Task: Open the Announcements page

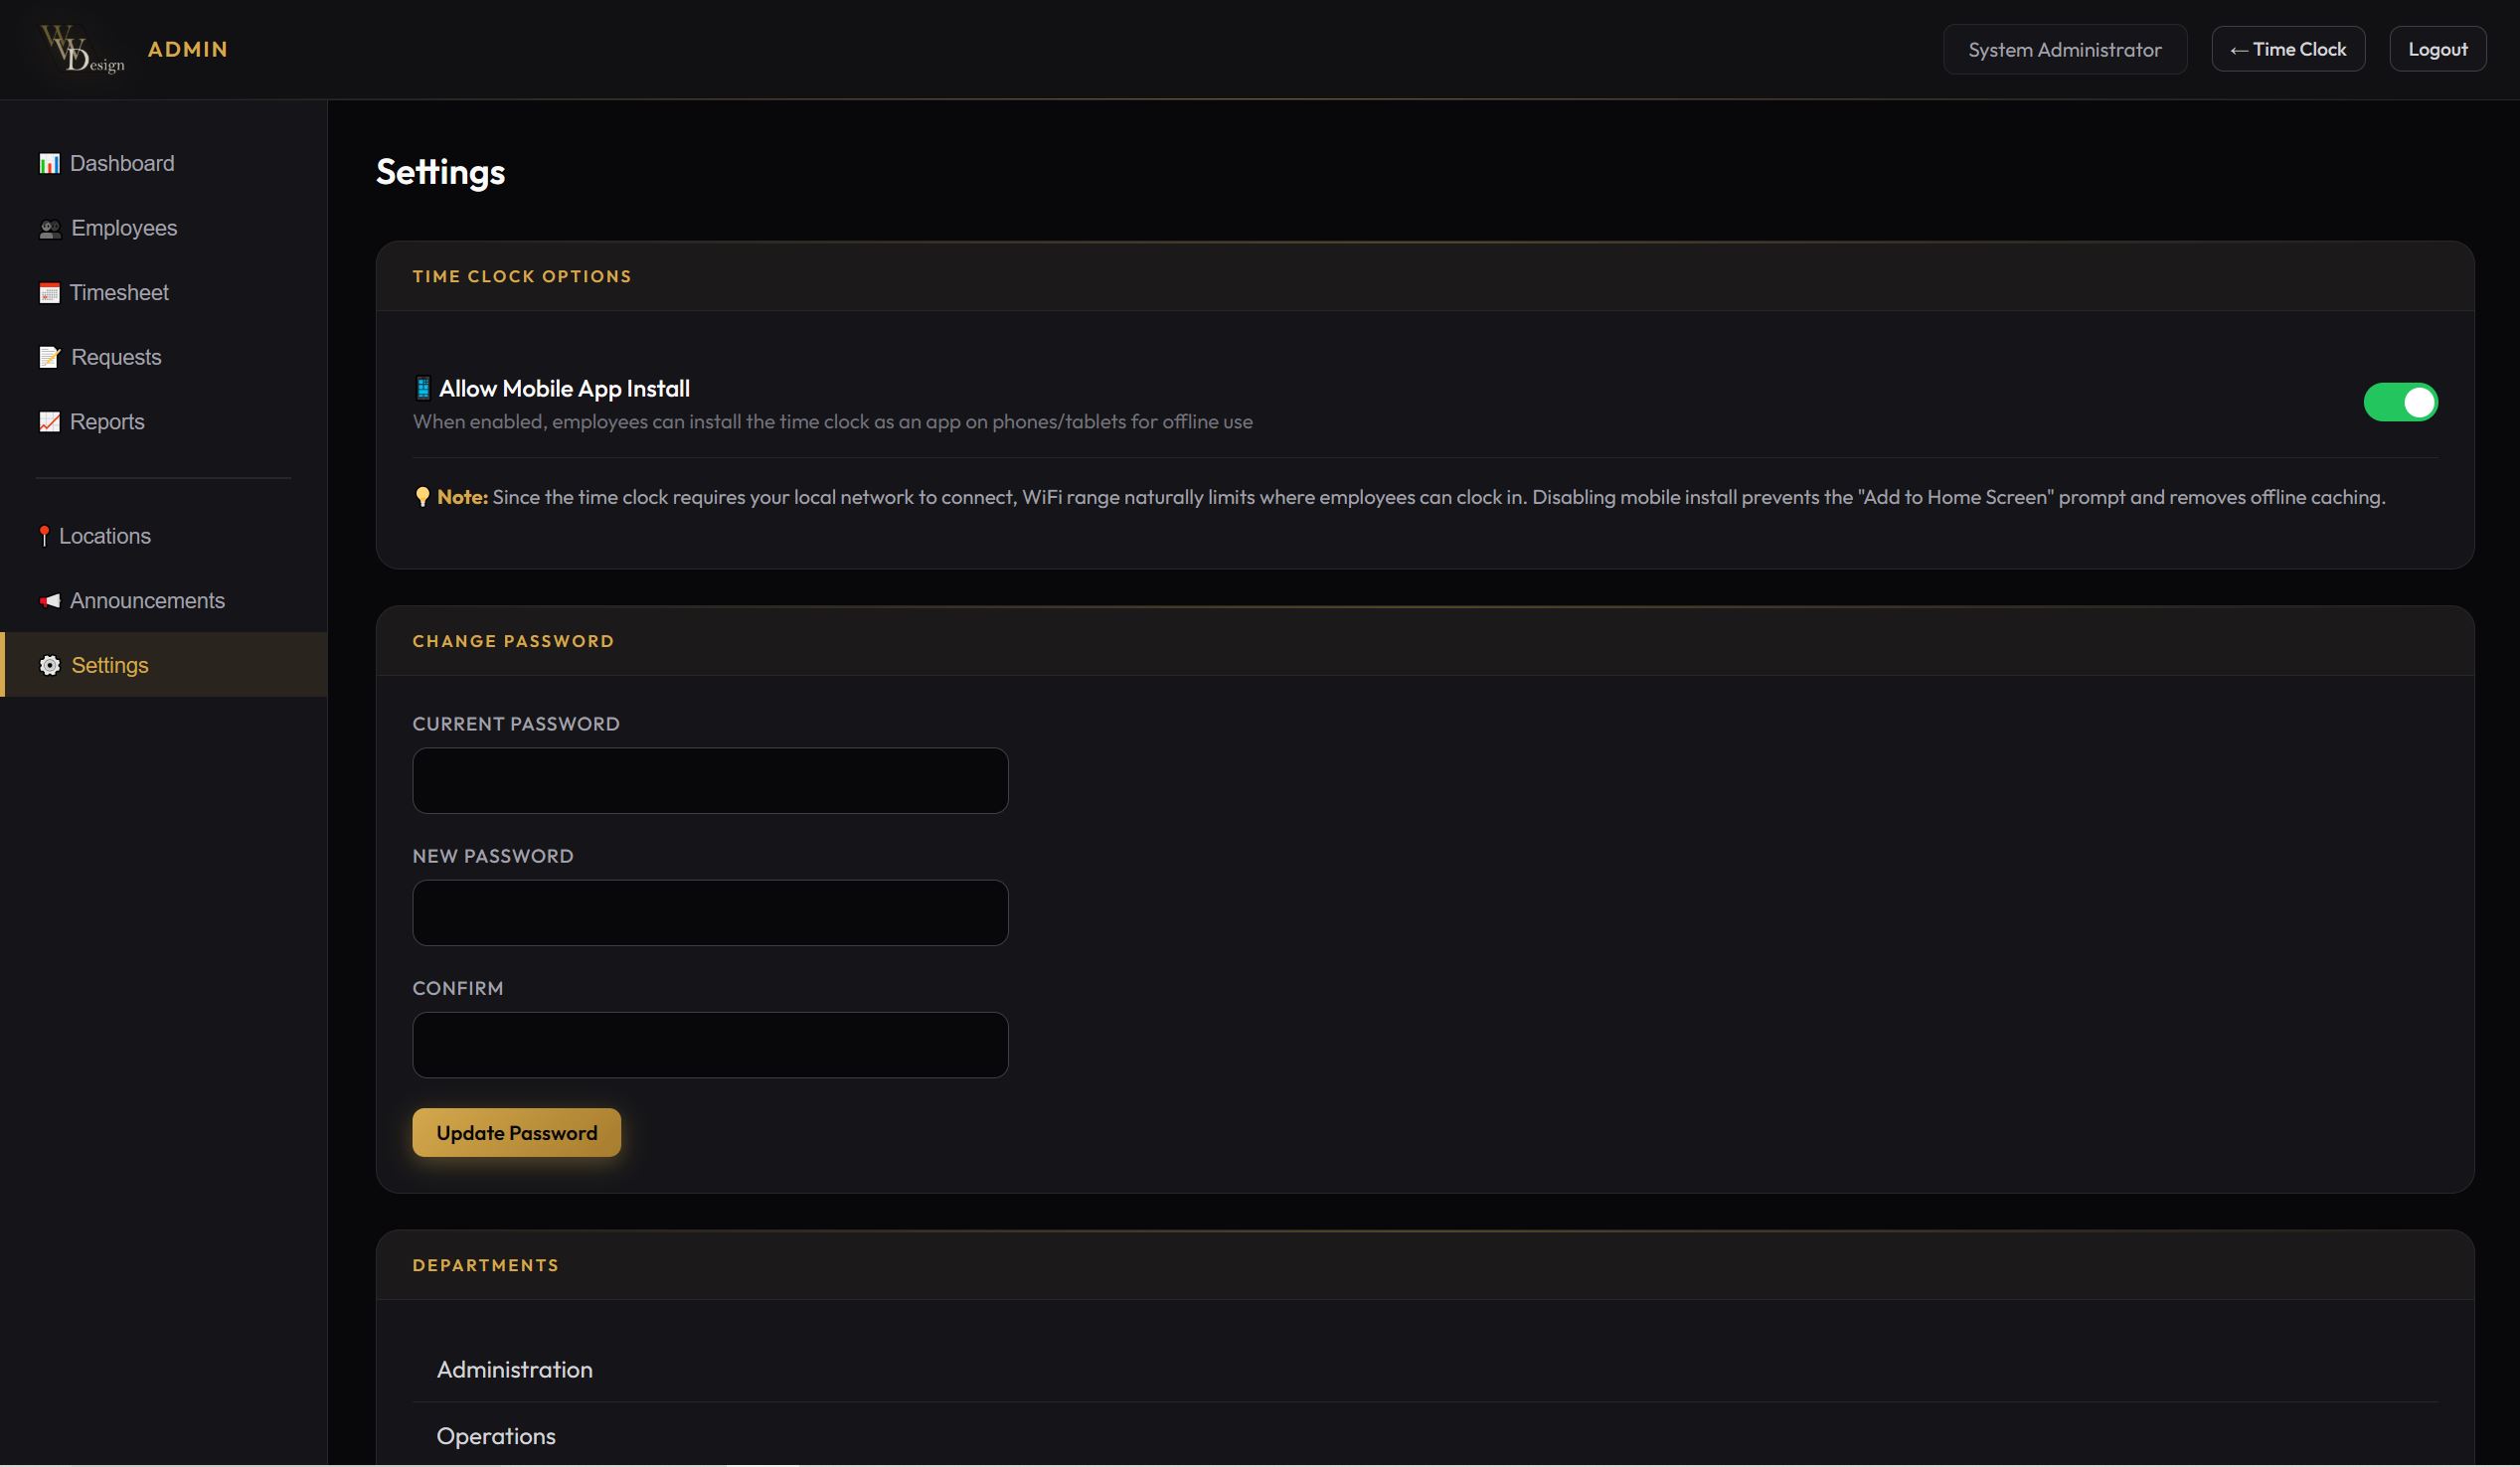Action: pos(147,601)
